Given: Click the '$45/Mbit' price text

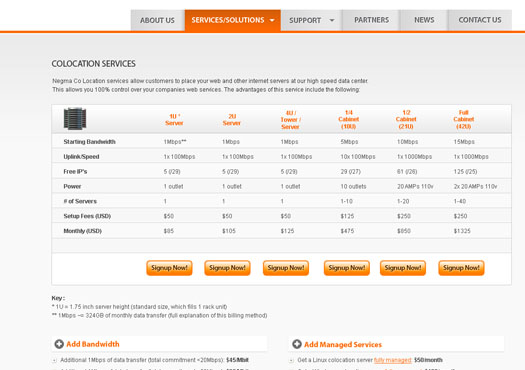Looking at the screenshot, I should (x=237, y=360).
